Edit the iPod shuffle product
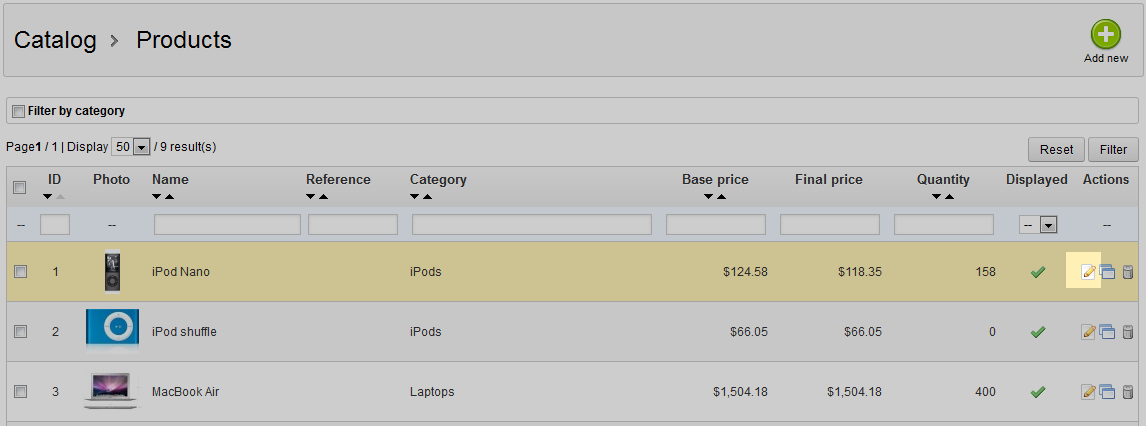The width and height of the screenshot is (1146, 426). pyautogui.click(x=1088, y=332)
